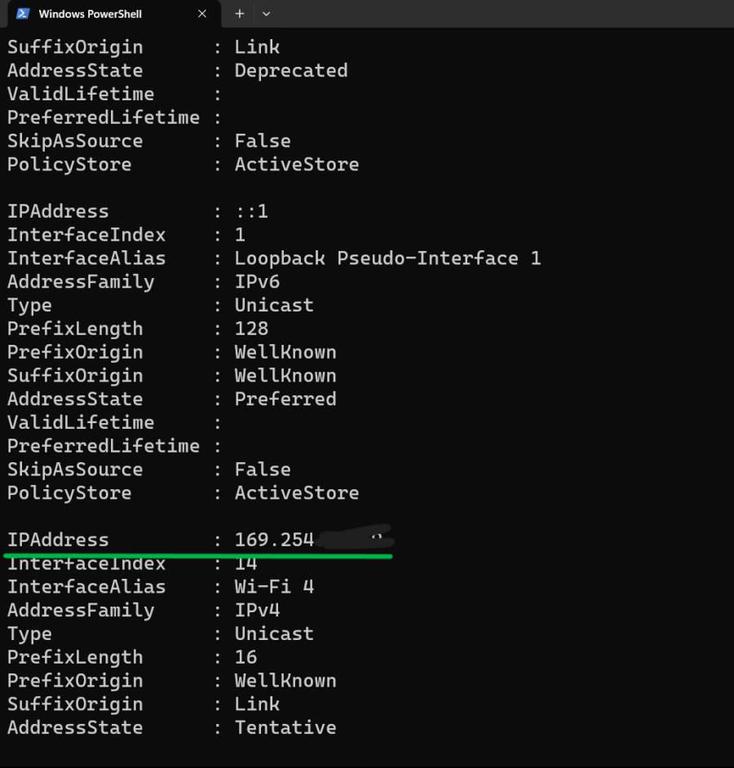734x768 pixels.
Task: Click the IPv6 address family value
Action: [257, 282]
